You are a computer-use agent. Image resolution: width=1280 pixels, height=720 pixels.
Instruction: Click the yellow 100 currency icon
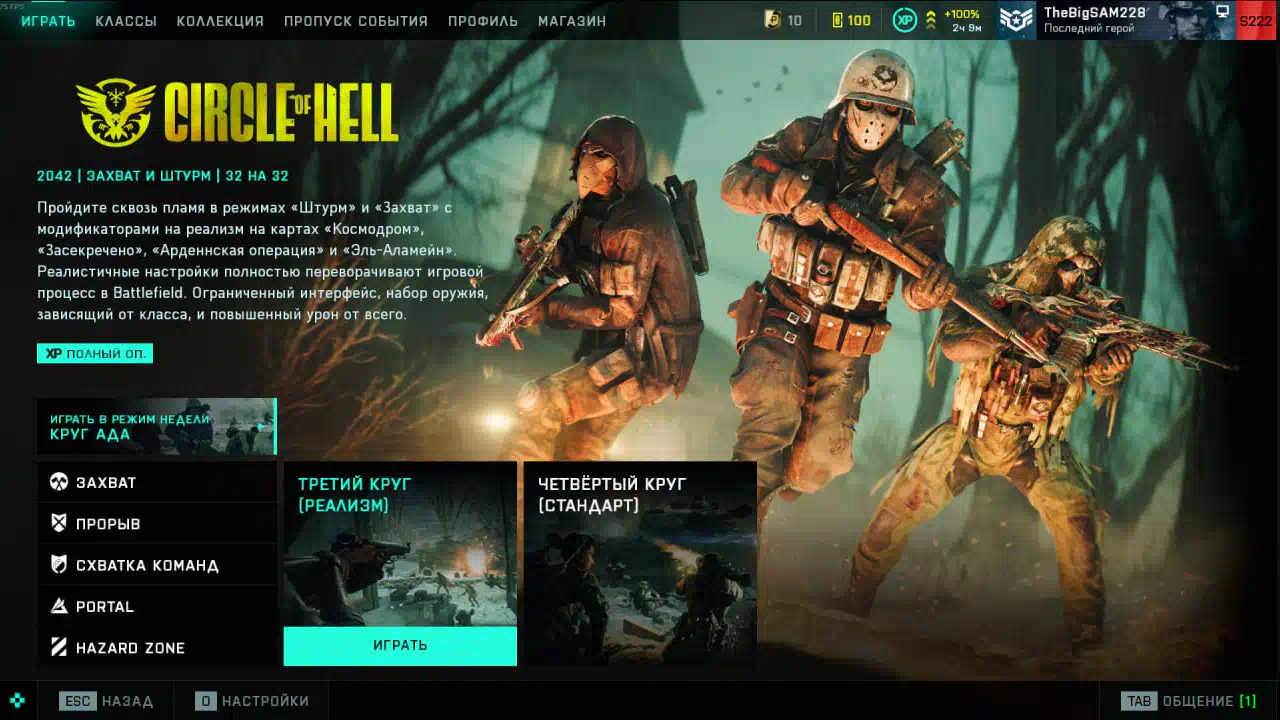(x=838, y=20)
